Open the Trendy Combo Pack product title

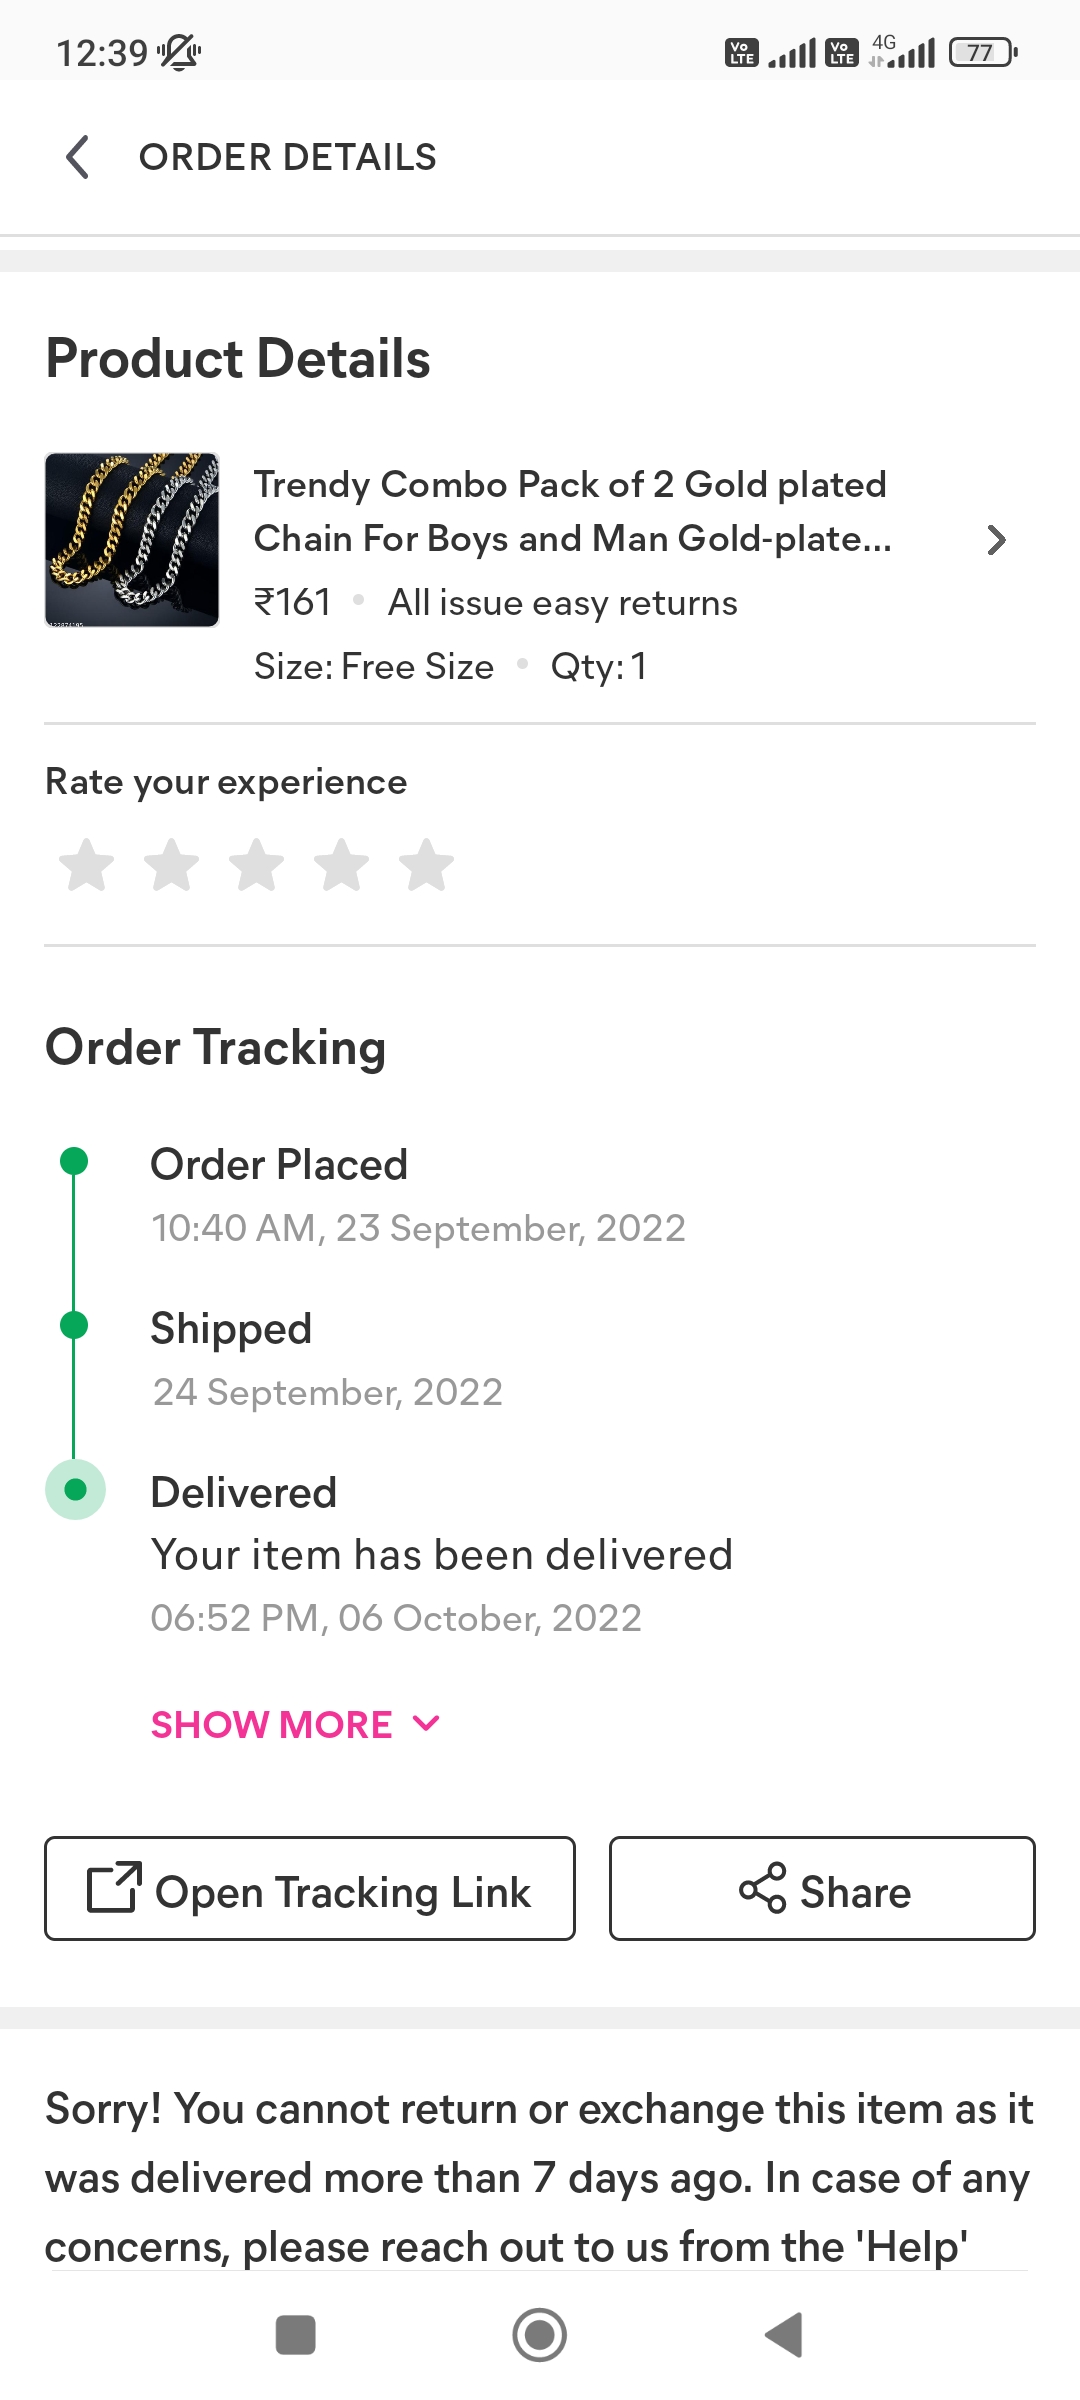(572, 511)
